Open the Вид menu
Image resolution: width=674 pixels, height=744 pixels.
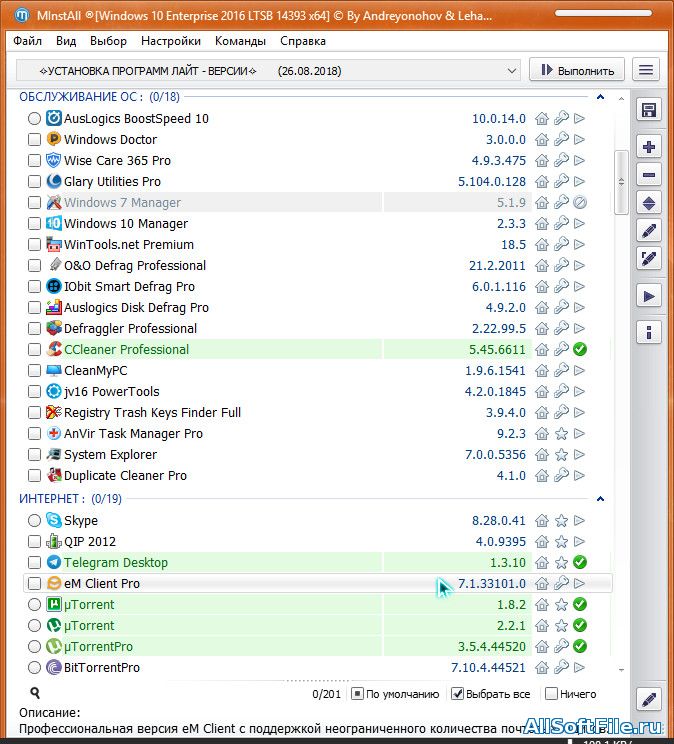(x=66, y=41)
